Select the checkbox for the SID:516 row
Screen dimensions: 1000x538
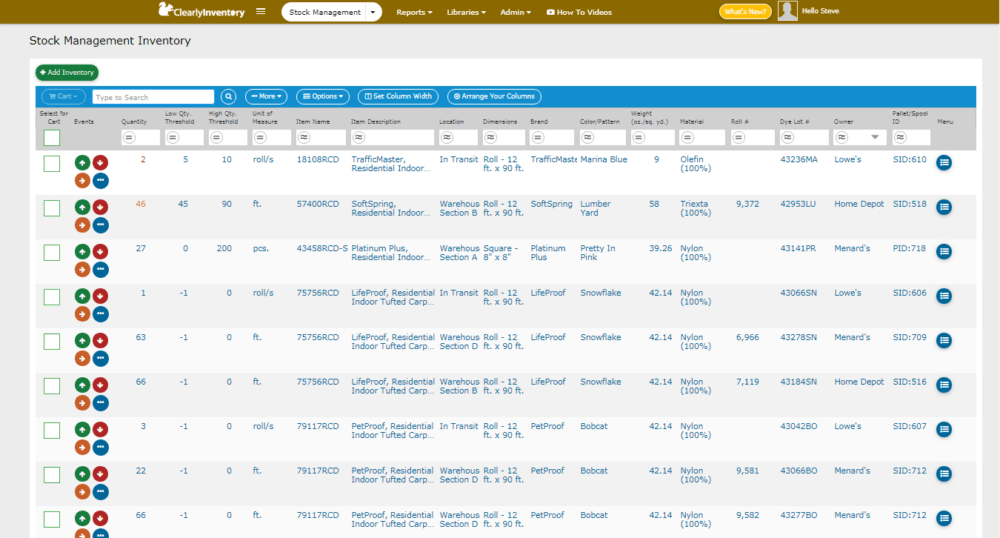tap(52, 386)
